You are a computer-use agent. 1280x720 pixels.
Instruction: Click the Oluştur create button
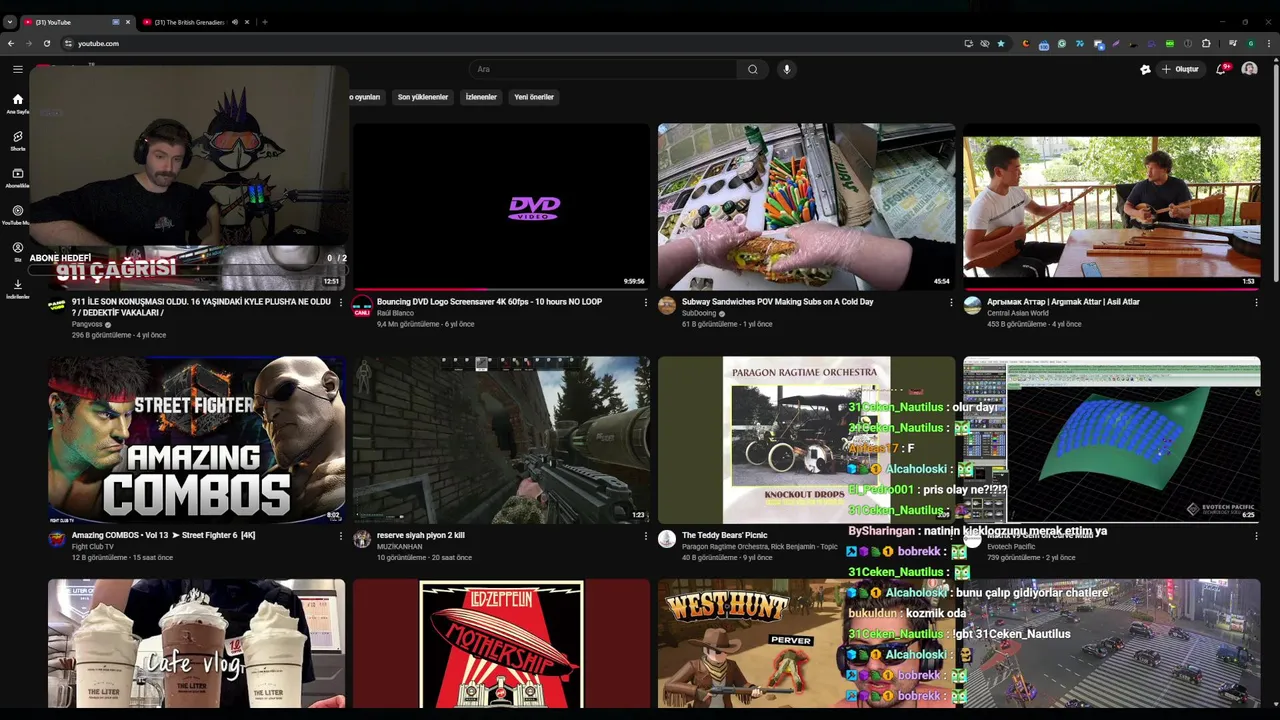click(1180, 69)
